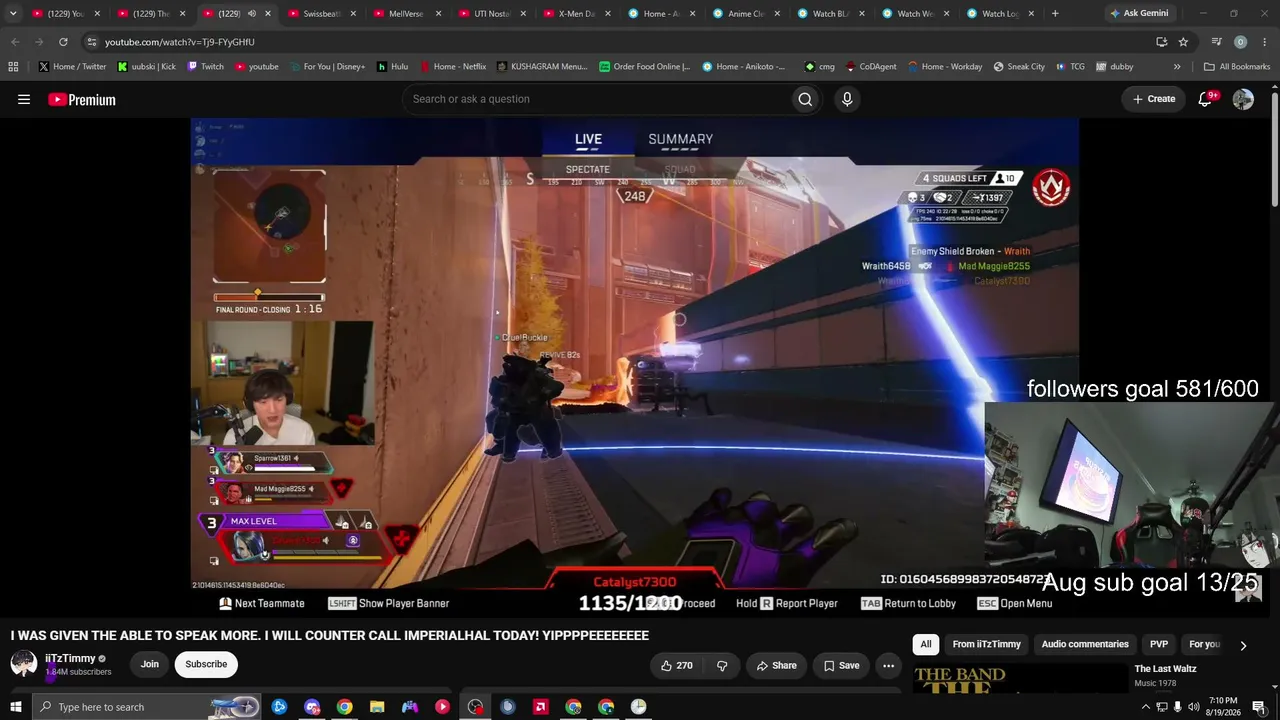
Task: Open The Last Waltz video title
Action: (1165, 669)
